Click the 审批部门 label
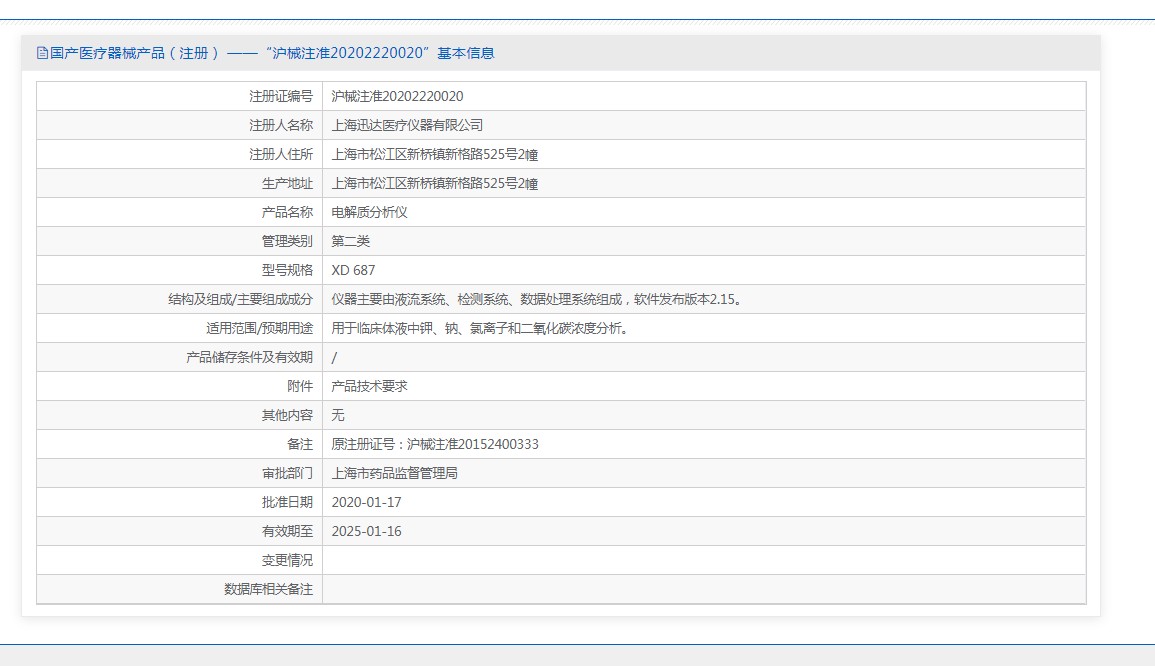The width and height of the screenshot is (1155, 666). [287, 473]
